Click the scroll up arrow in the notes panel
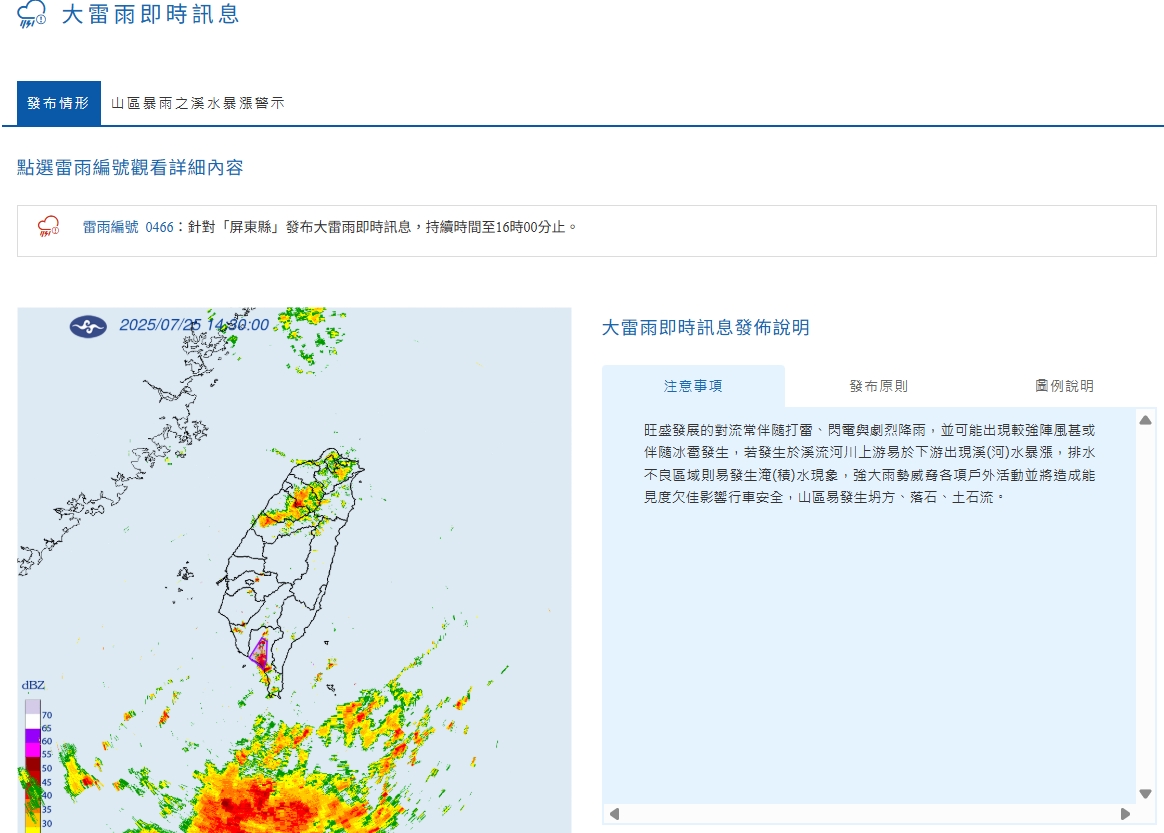This screenshot has width=1164, height=833. 1145,420
